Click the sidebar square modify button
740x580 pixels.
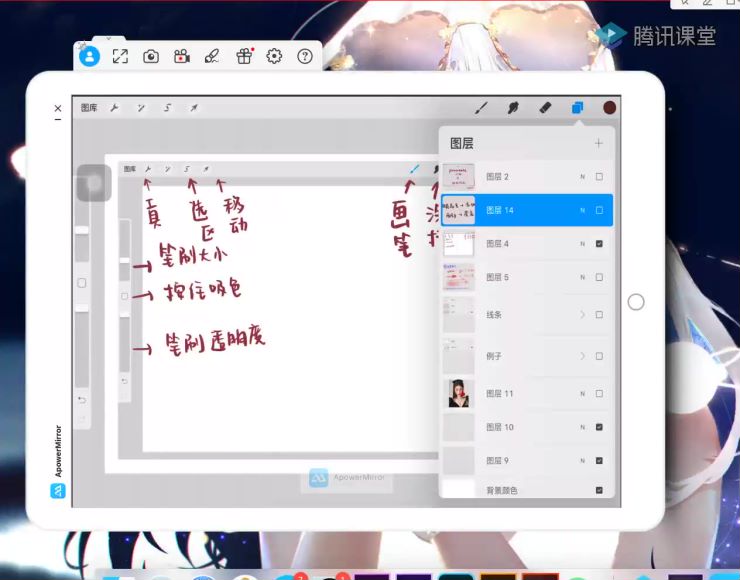click(82, 283)
